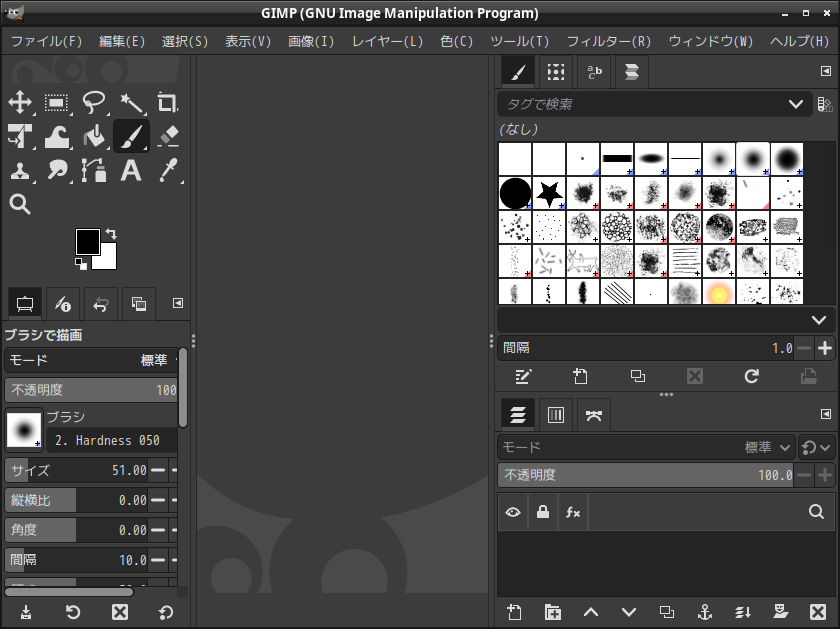
Task: Select the Move tool in toolbox
Action: click(20, 102)
